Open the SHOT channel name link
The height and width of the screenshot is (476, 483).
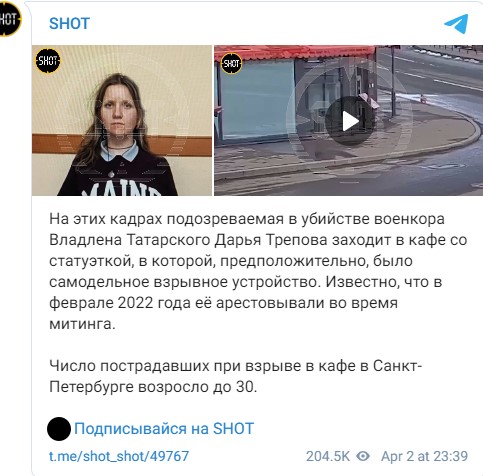(69, 23)
